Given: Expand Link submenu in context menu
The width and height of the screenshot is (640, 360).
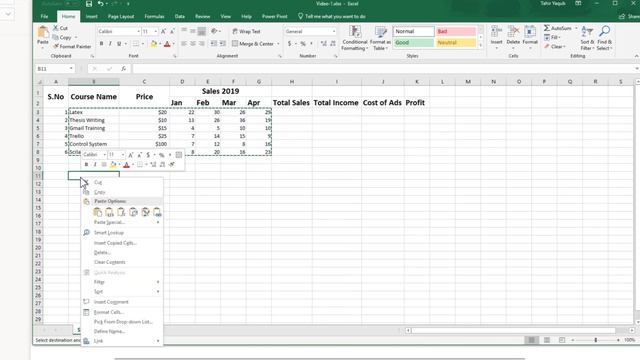Looking at the screenshot, I should [x=158, y=341].
